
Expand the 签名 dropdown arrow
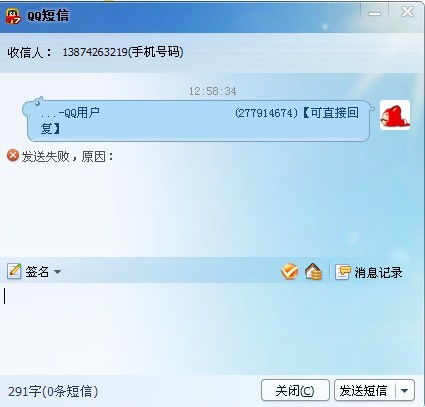point(57,272)
